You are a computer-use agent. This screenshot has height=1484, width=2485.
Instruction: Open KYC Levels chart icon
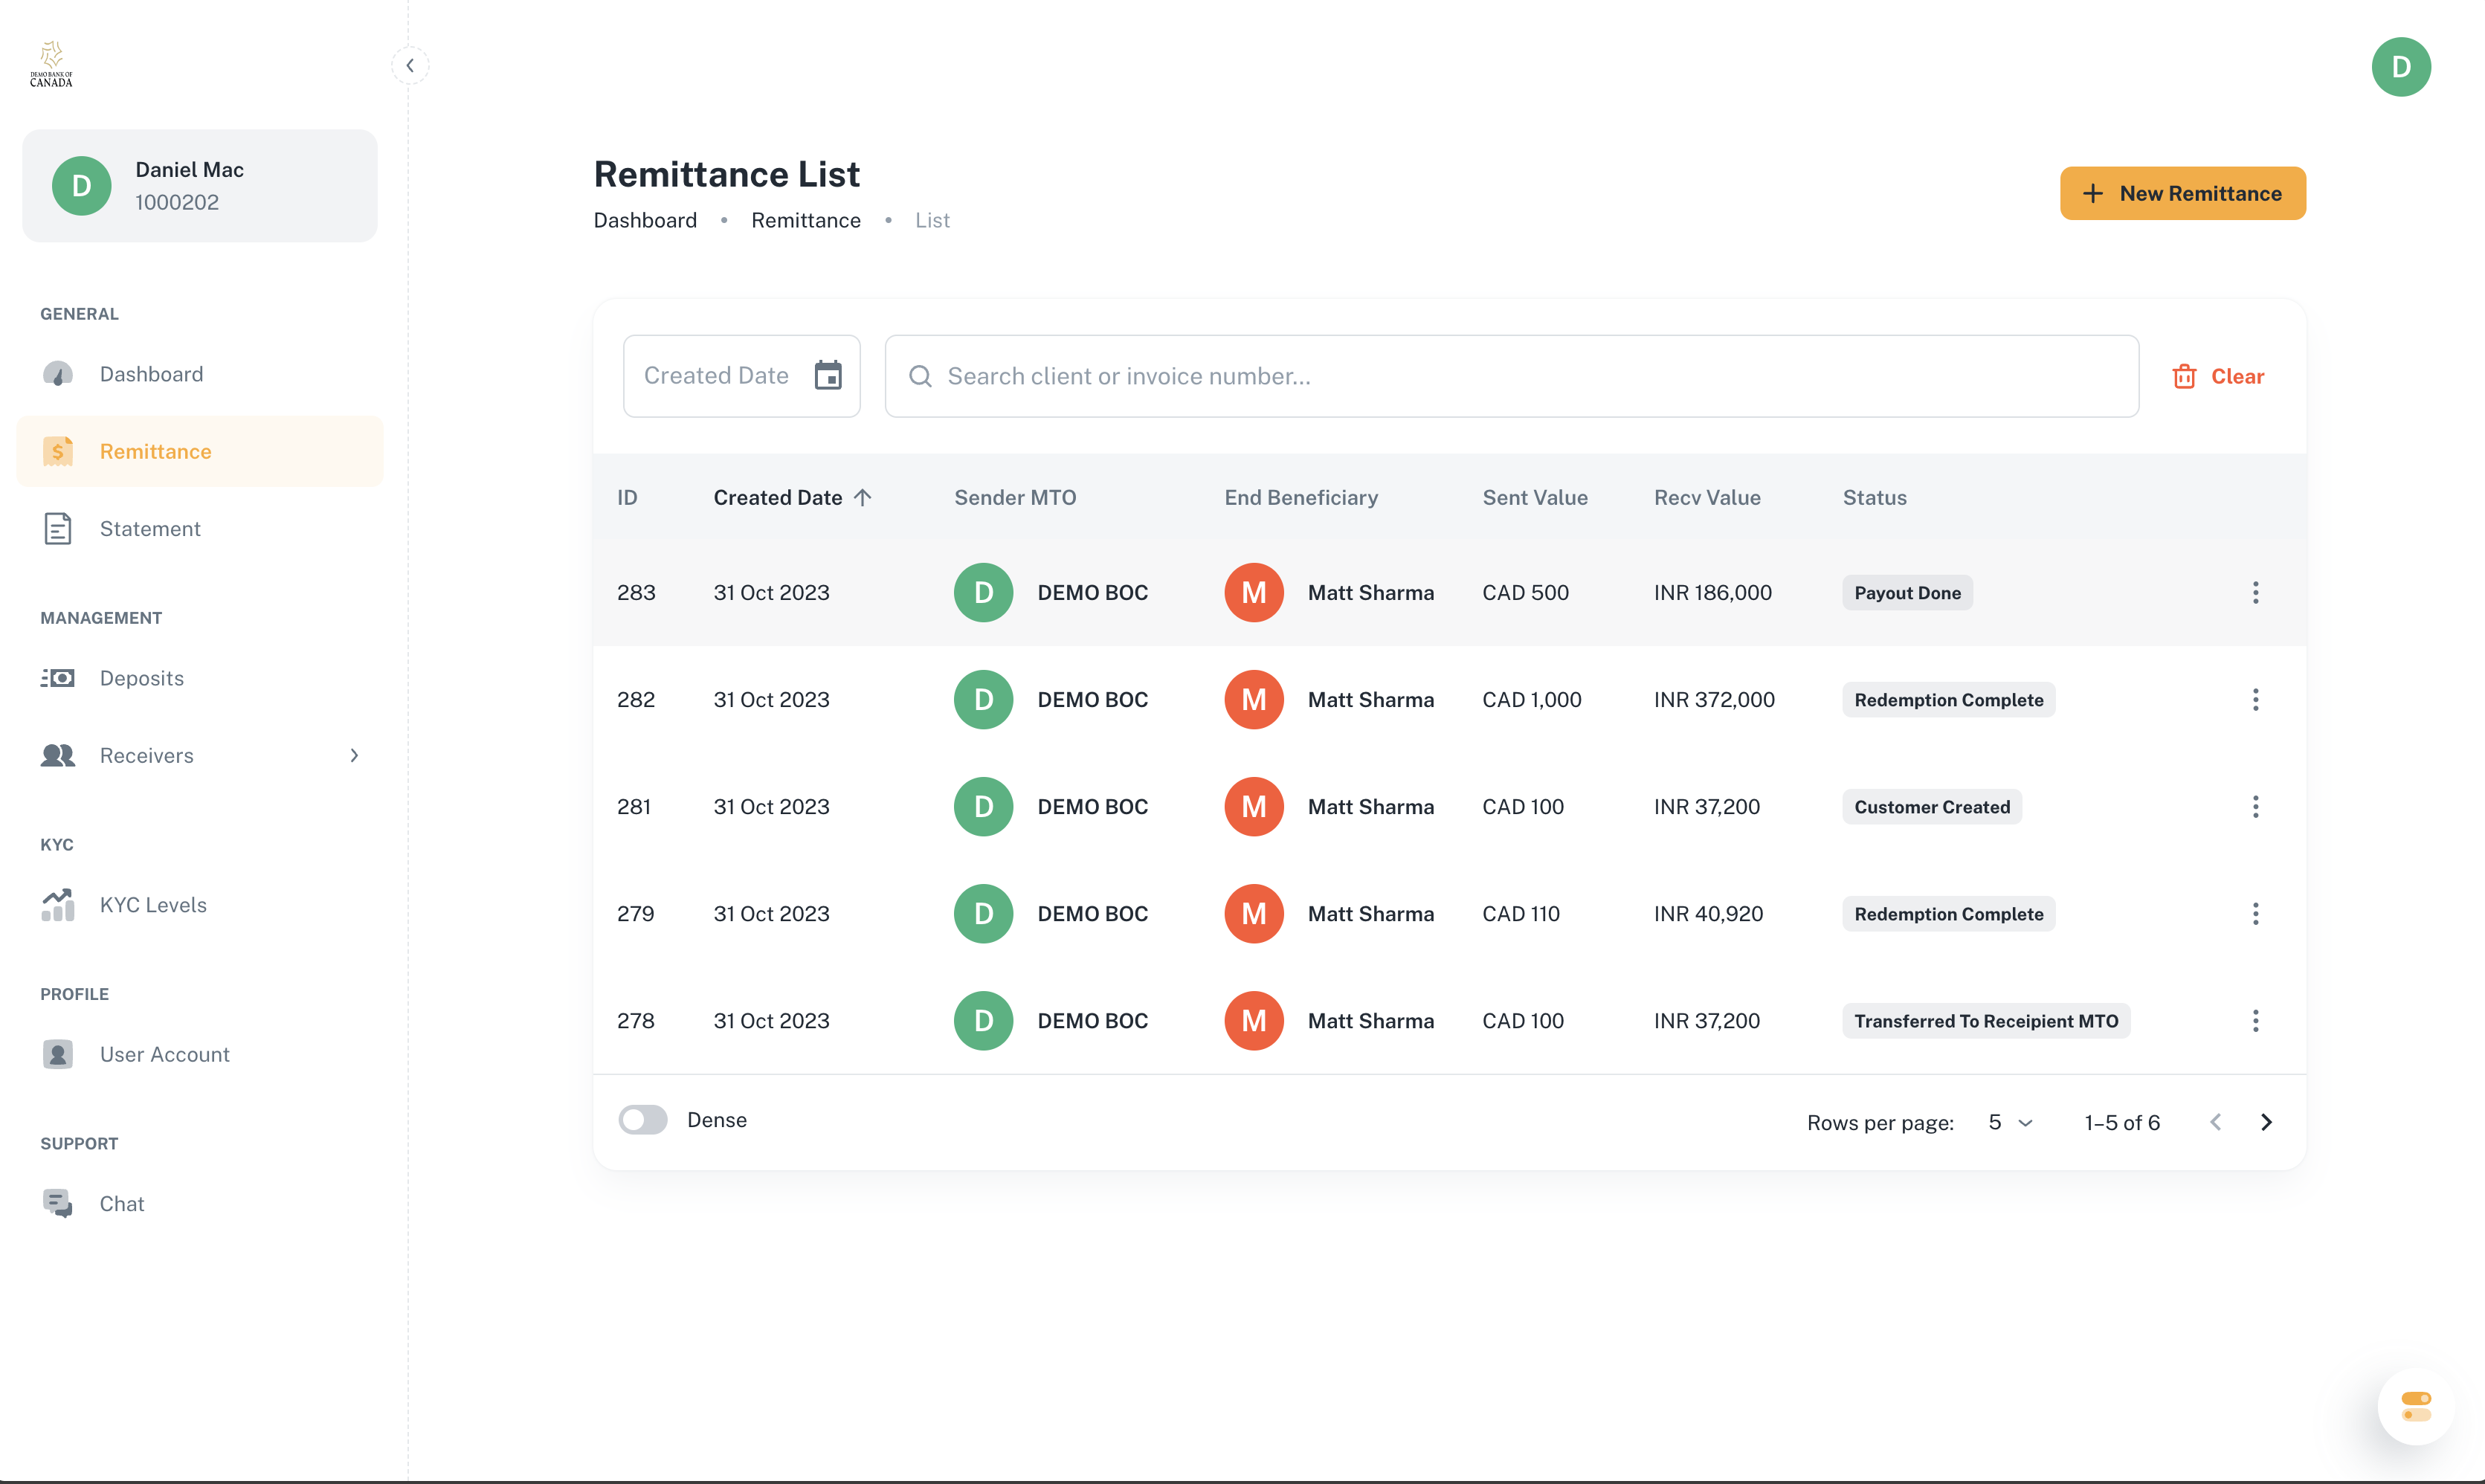point(58,905)
